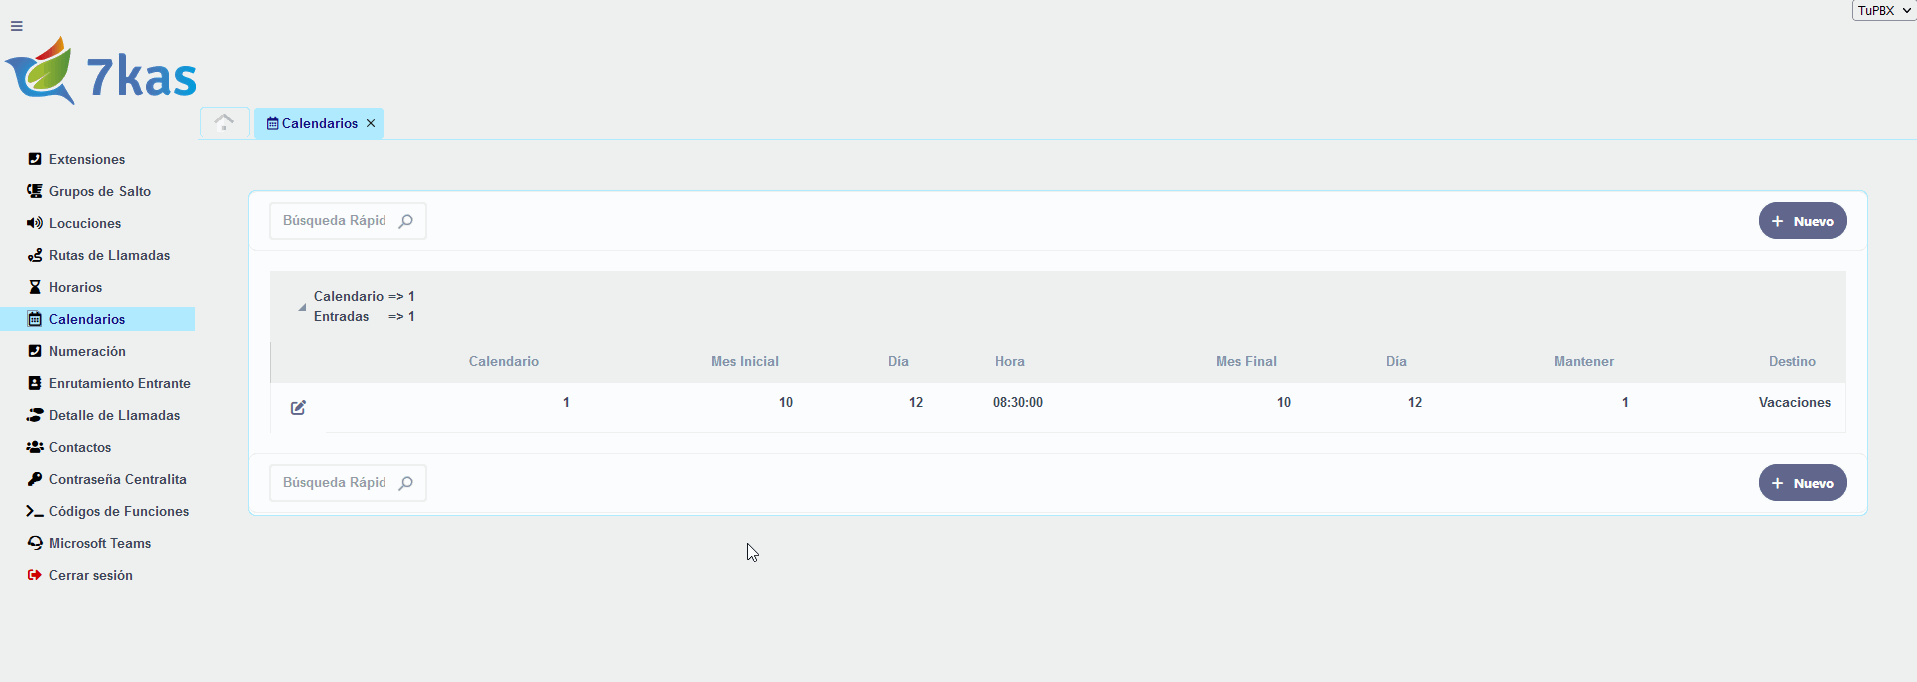Select Horarios from the sidebar
Viewport: 1917px width, 682px height.
coord(75,287)
